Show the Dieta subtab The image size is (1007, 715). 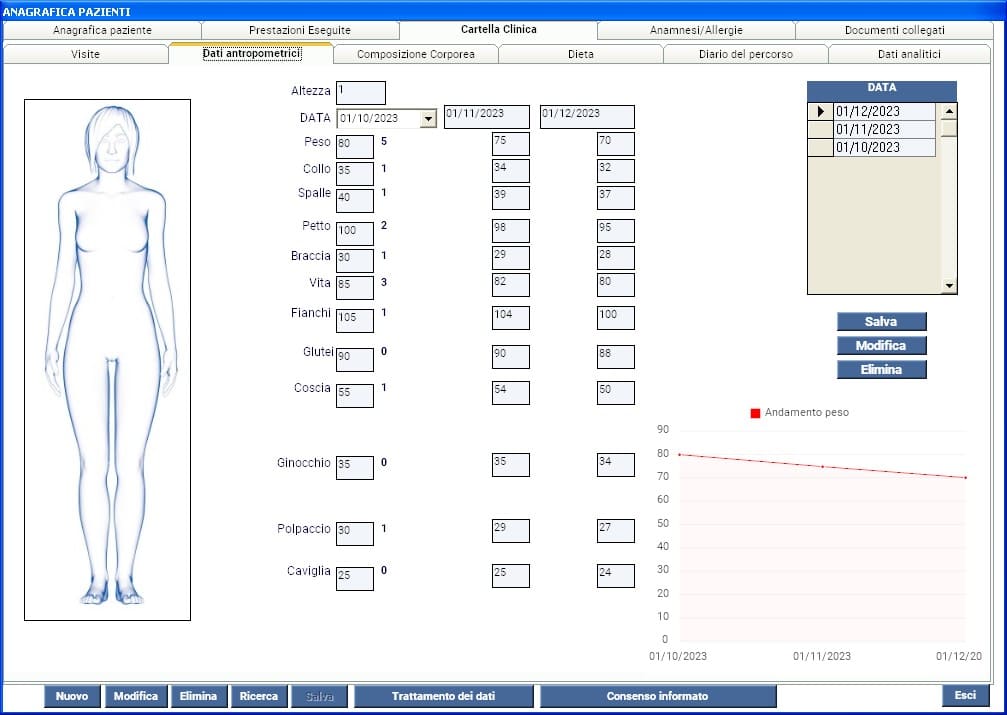[x=581, y=54]
